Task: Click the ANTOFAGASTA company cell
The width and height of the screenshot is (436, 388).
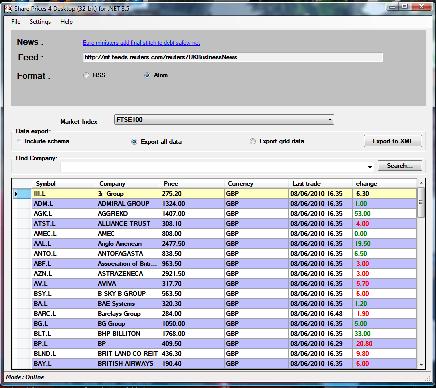Action: tap(128, 254)
